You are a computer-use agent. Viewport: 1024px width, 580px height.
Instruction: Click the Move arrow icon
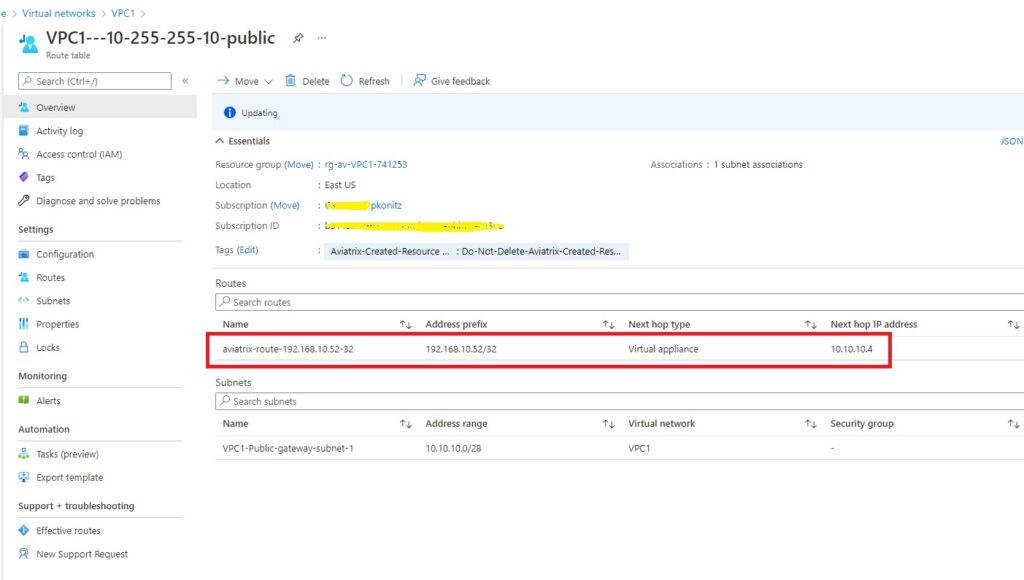223,80
